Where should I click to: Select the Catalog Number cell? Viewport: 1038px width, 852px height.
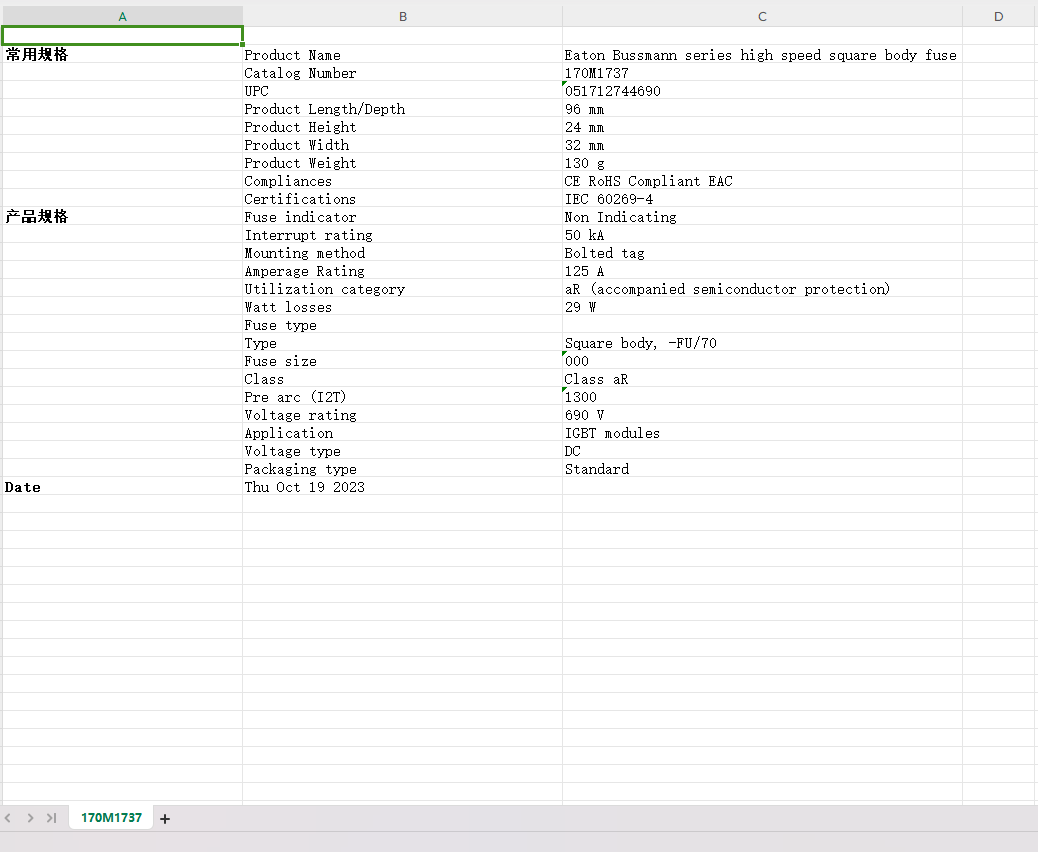point(402,72)
